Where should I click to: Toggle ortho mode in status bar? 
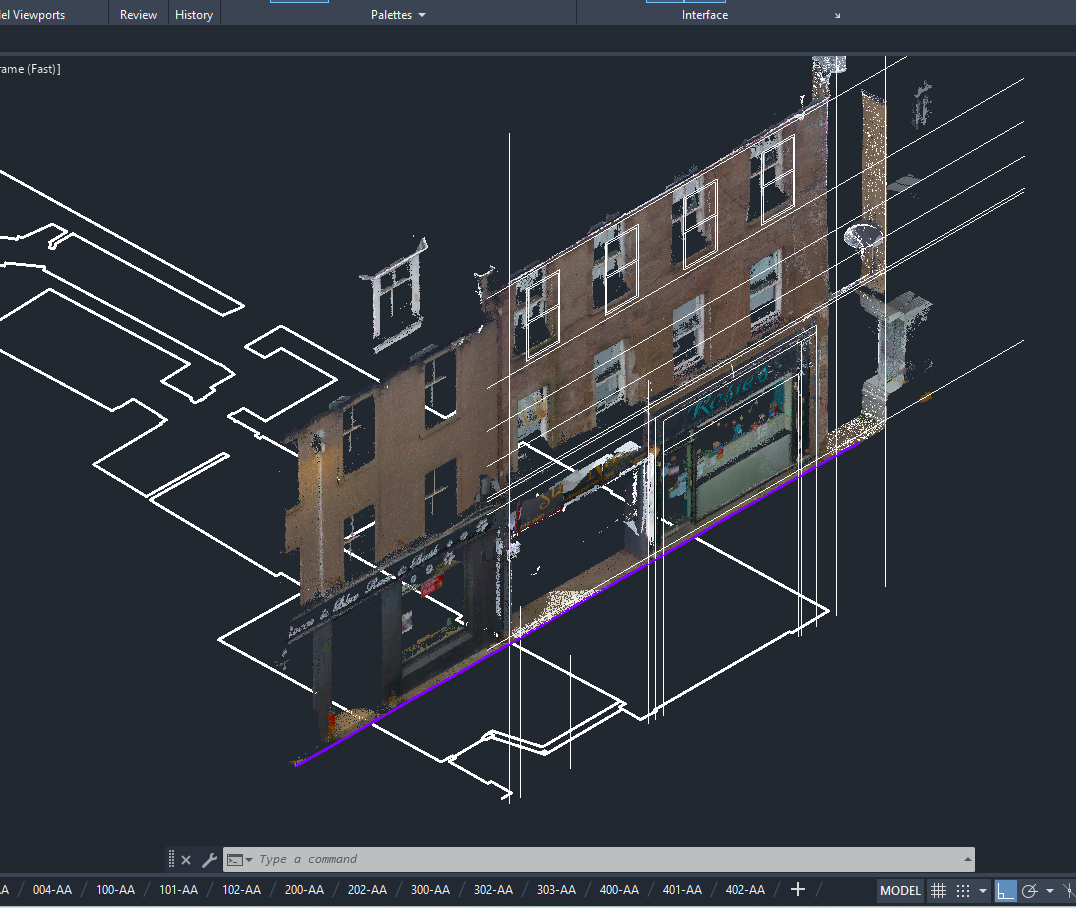coord(1006,890)
